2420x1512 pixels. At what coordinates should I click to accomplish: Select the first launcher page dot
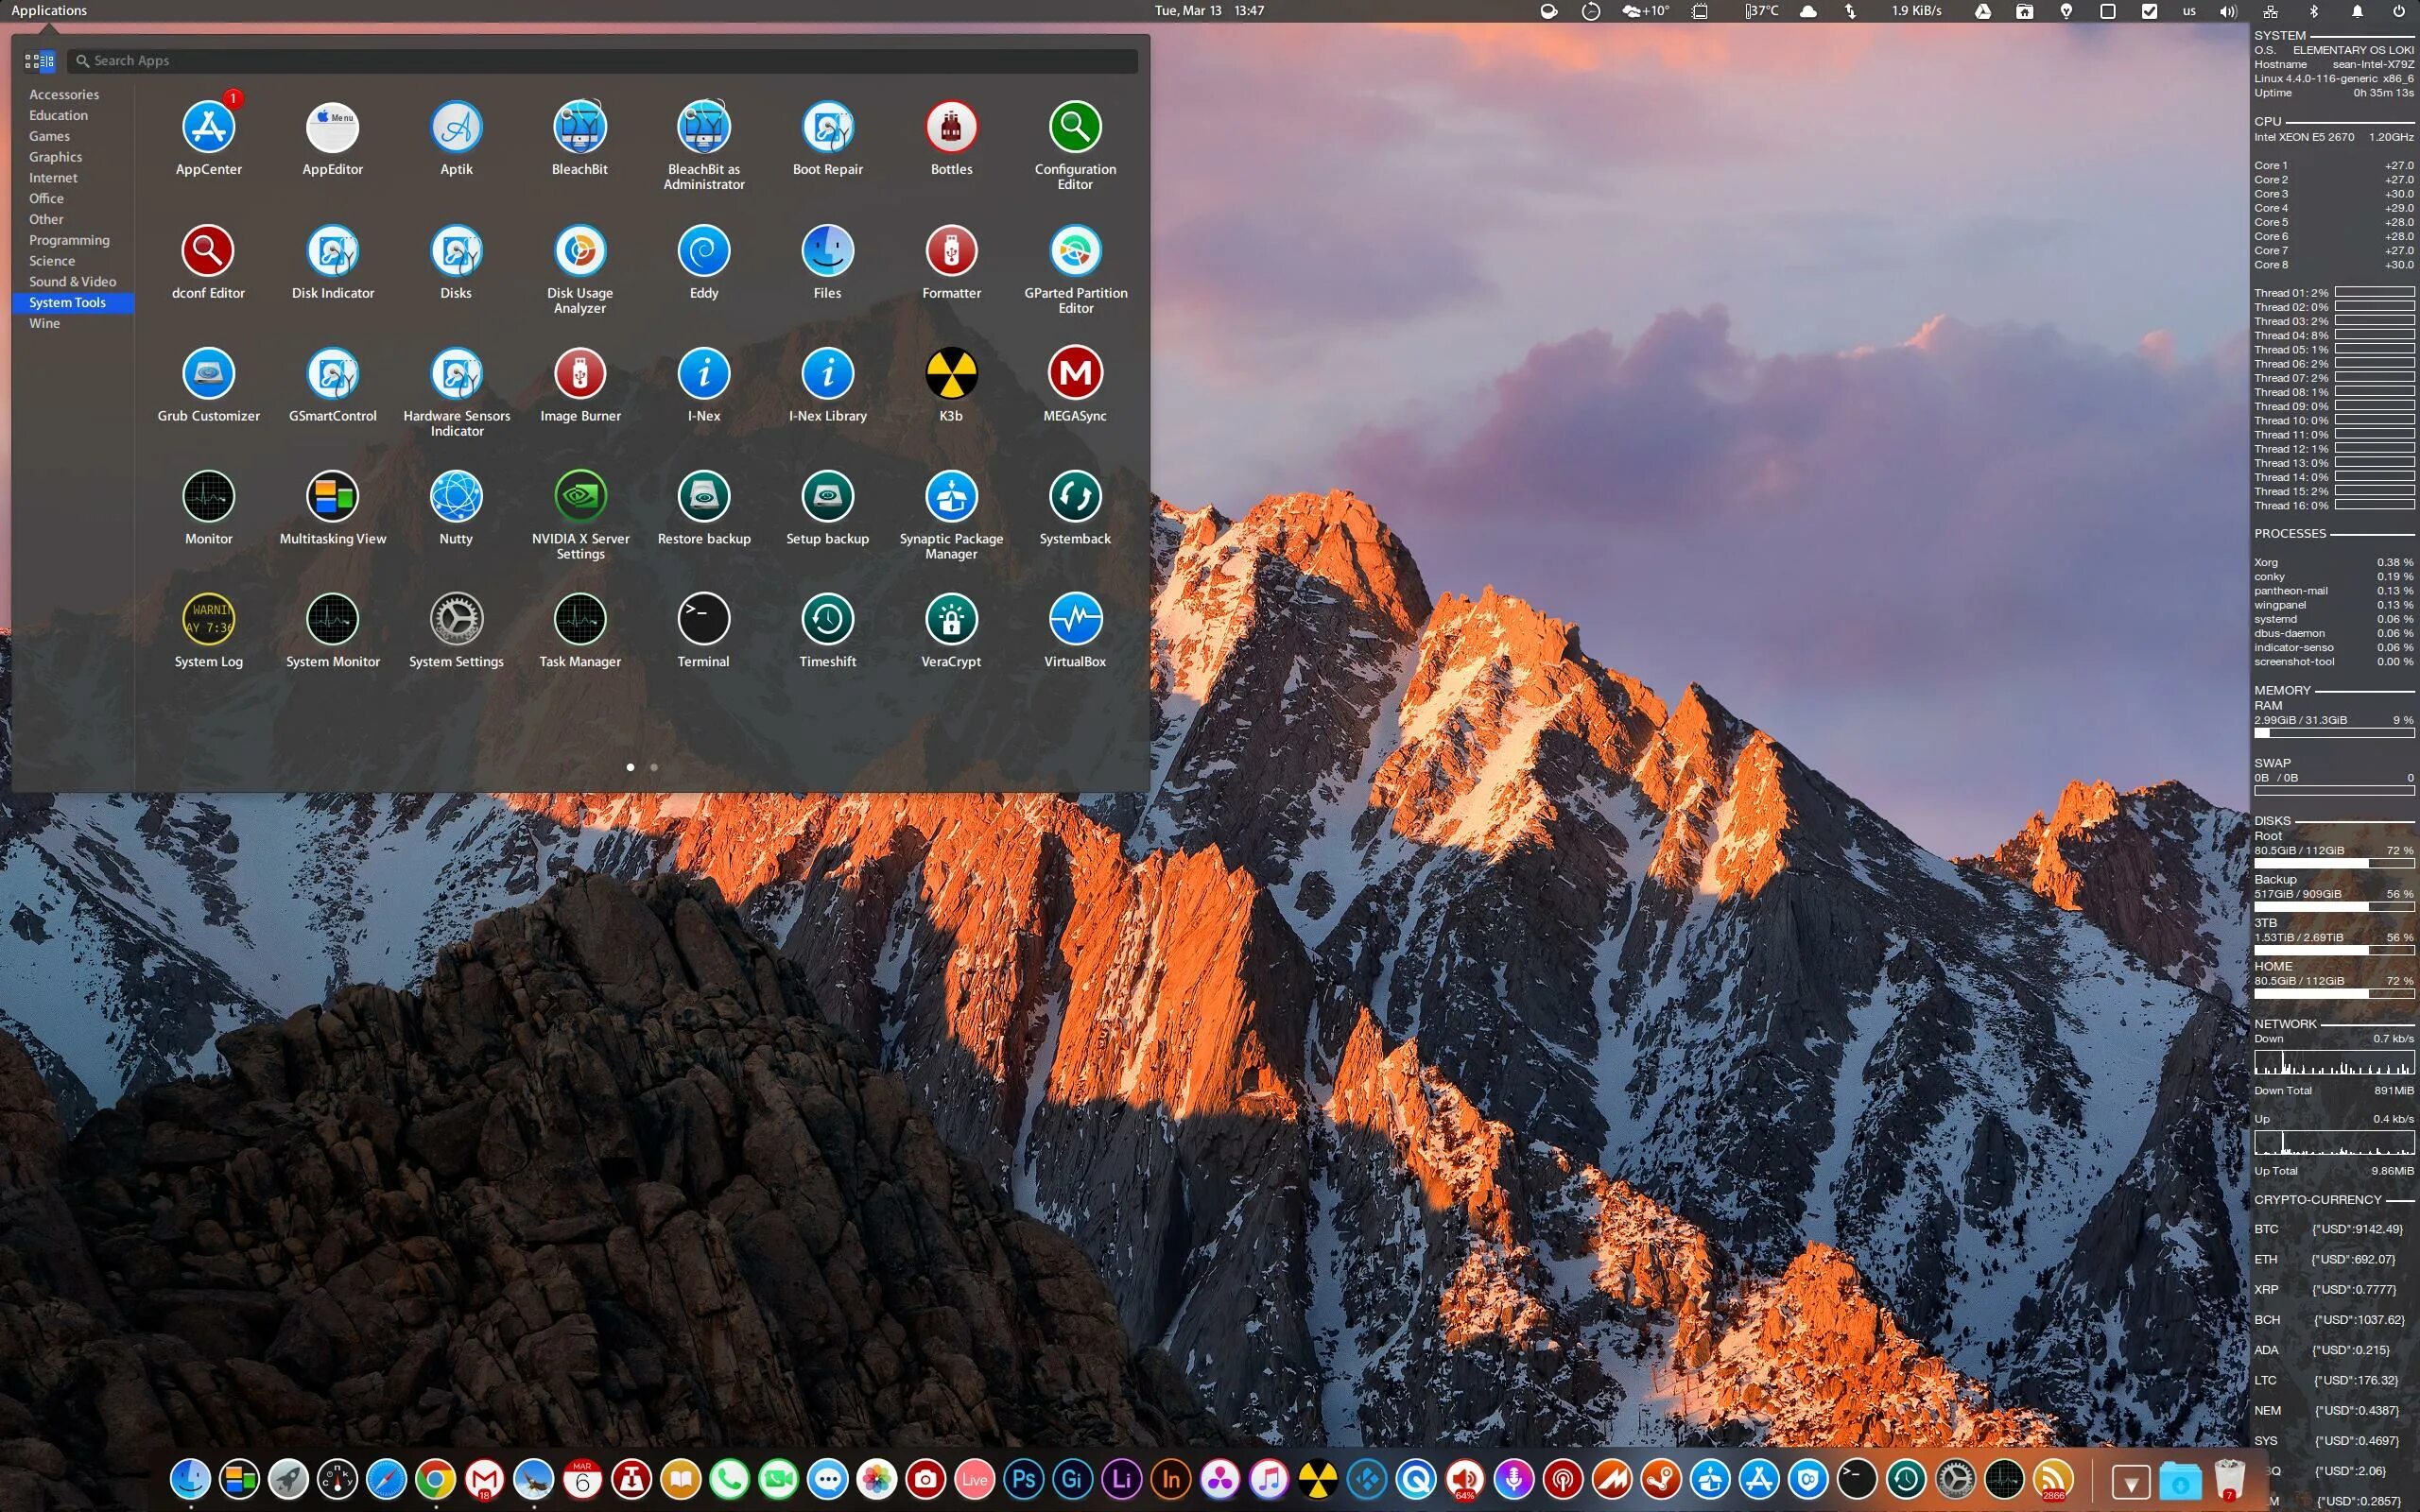pos(630,767)
